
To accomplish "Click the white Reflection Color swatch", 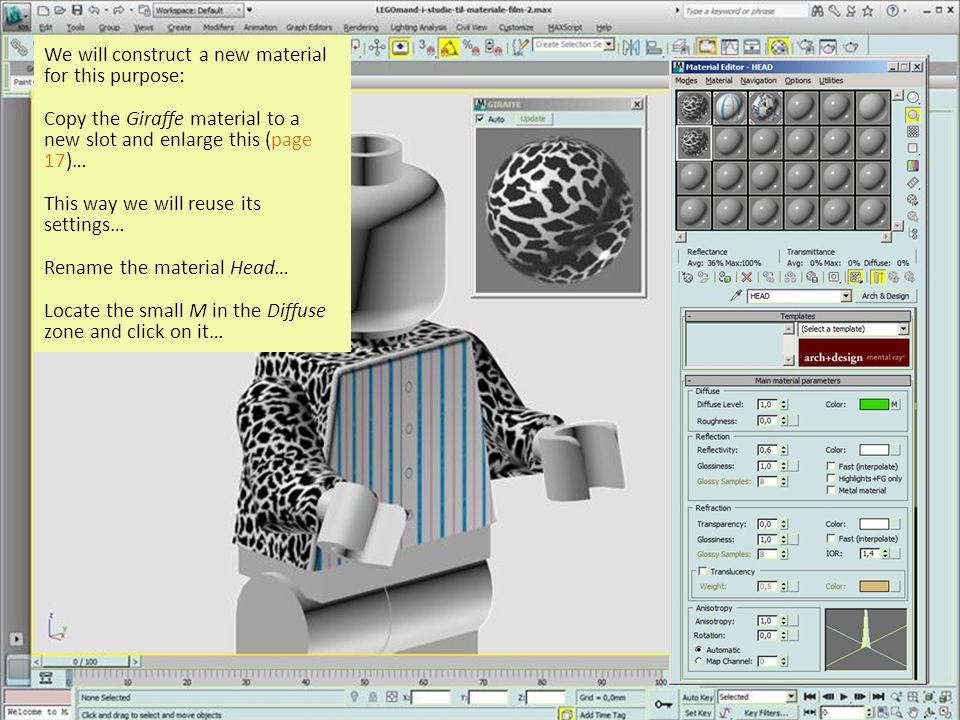I will point(874,450).
